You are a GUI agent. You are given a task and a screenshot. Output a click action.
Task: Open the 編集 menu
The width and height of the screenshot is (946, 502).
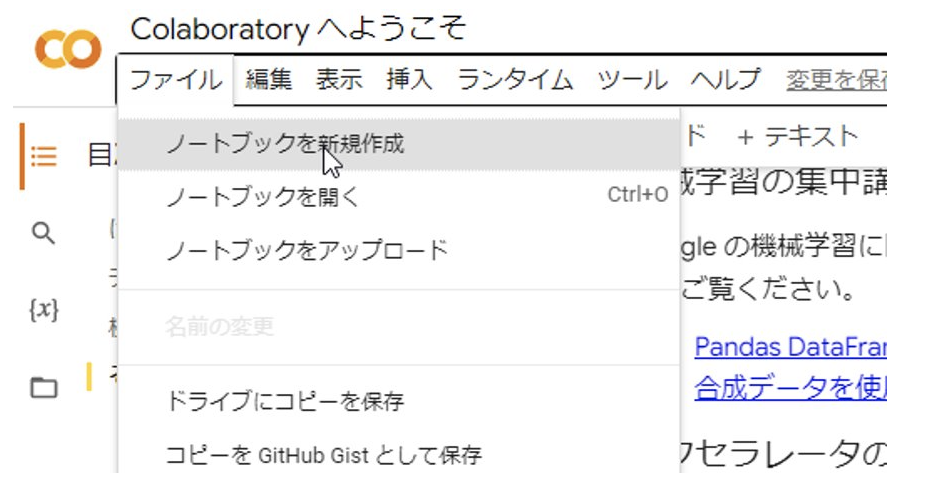(x=268, y=80)
